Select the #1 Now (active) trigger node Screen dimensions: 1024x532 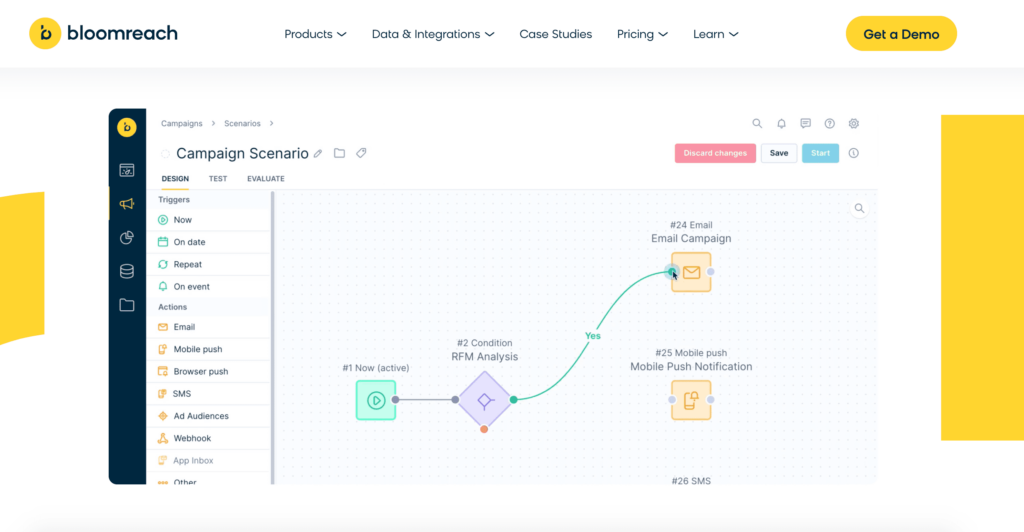[376, 400]
